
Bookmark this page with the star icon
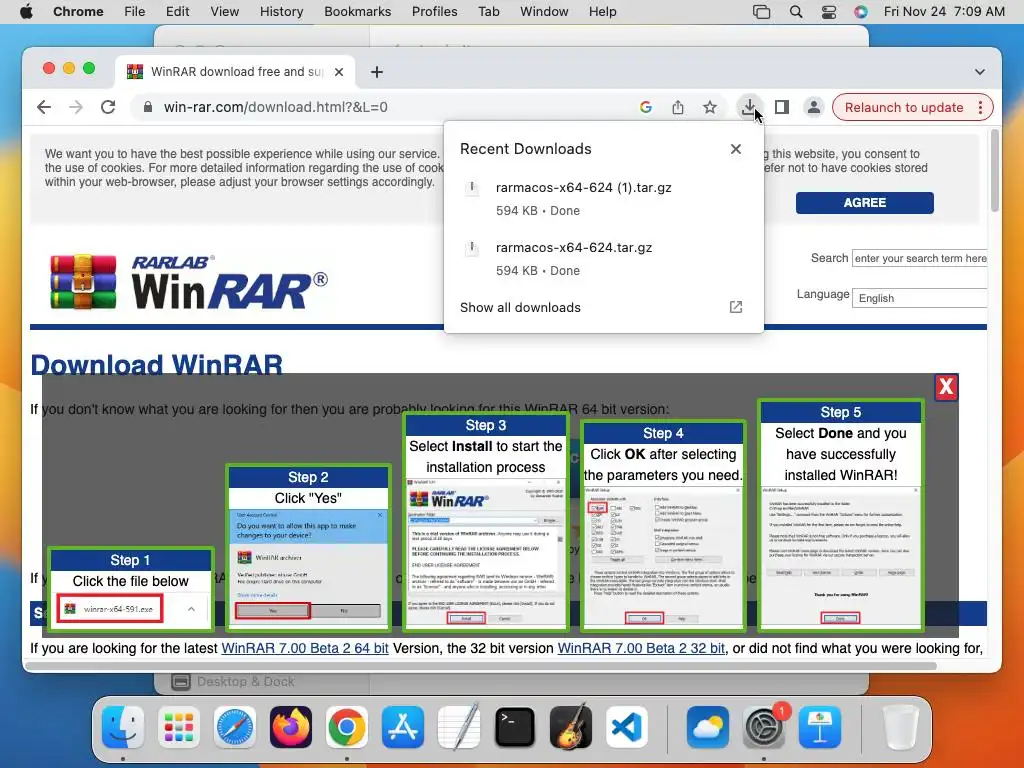pyautogui.click(x=710, y=107)
